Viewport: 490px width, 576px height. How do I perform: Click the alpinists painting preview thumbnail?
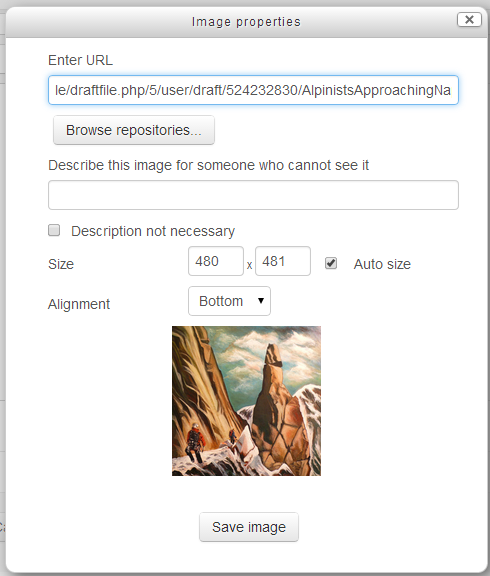[x=246, y=401]
